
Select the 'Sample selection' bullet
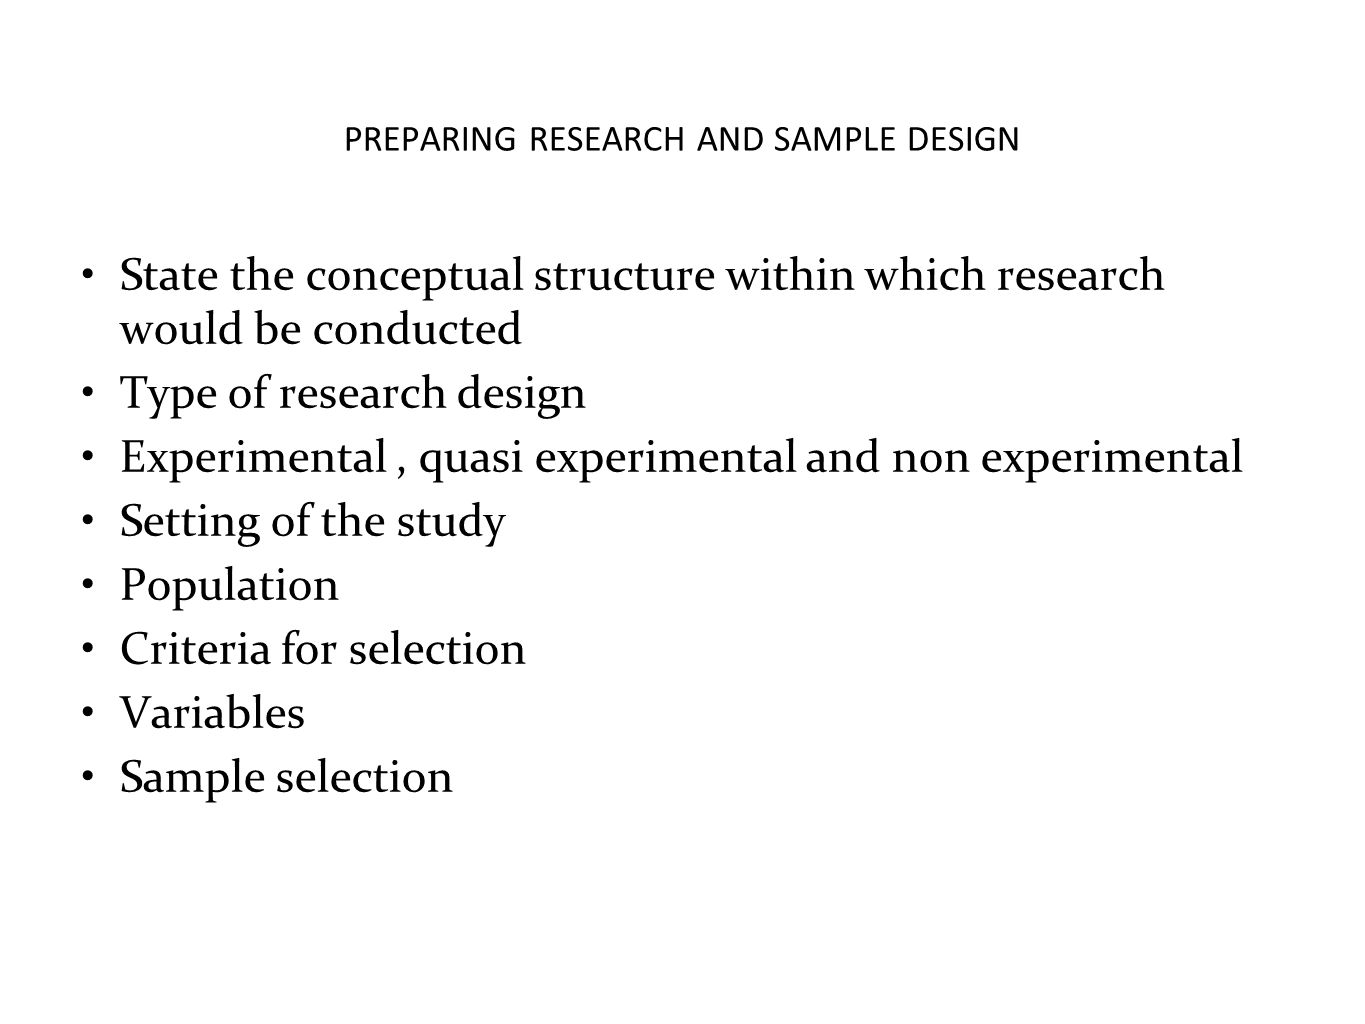pyautogui.click(x=287, y=777)
